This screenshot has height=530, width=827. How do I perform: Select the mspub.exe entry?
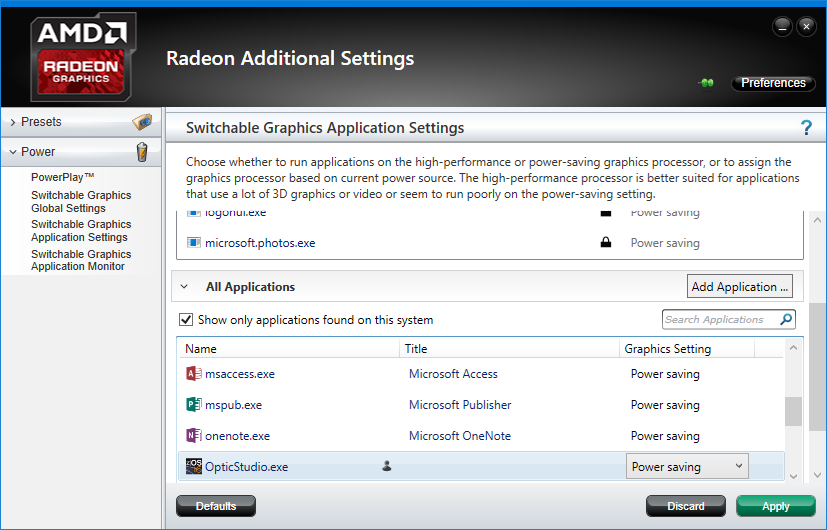[233, 405]
